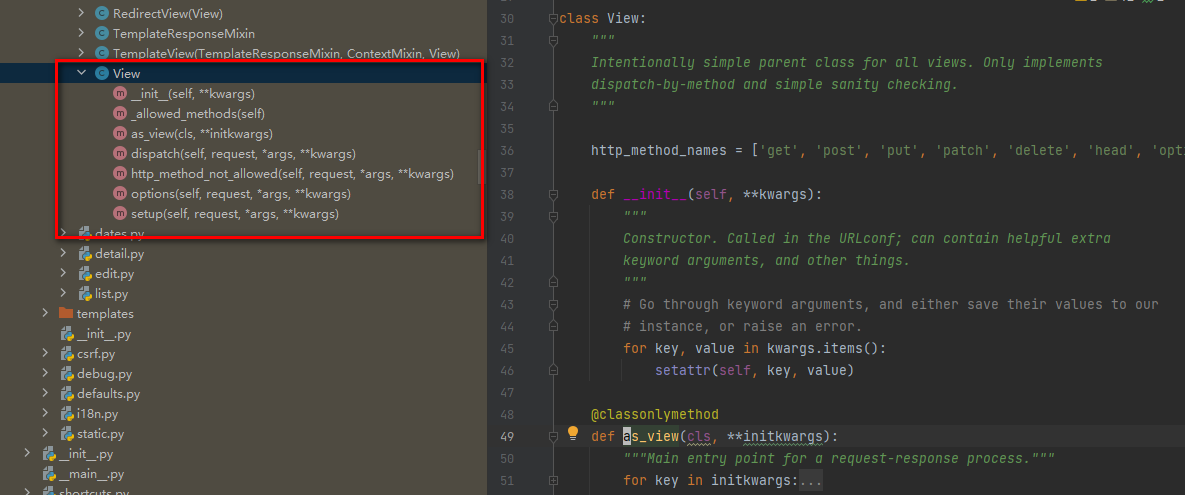Image resolution: width=1185 pixels, height=495 pixels.
Task: Click setattr on line 46
Action: pos(682,370)
